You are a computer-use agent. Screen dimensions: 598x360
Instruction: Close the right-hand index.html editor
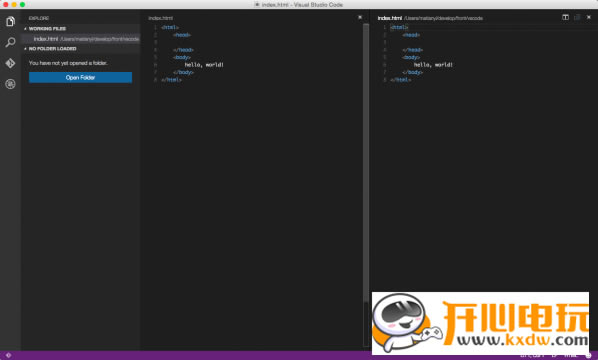588,17
